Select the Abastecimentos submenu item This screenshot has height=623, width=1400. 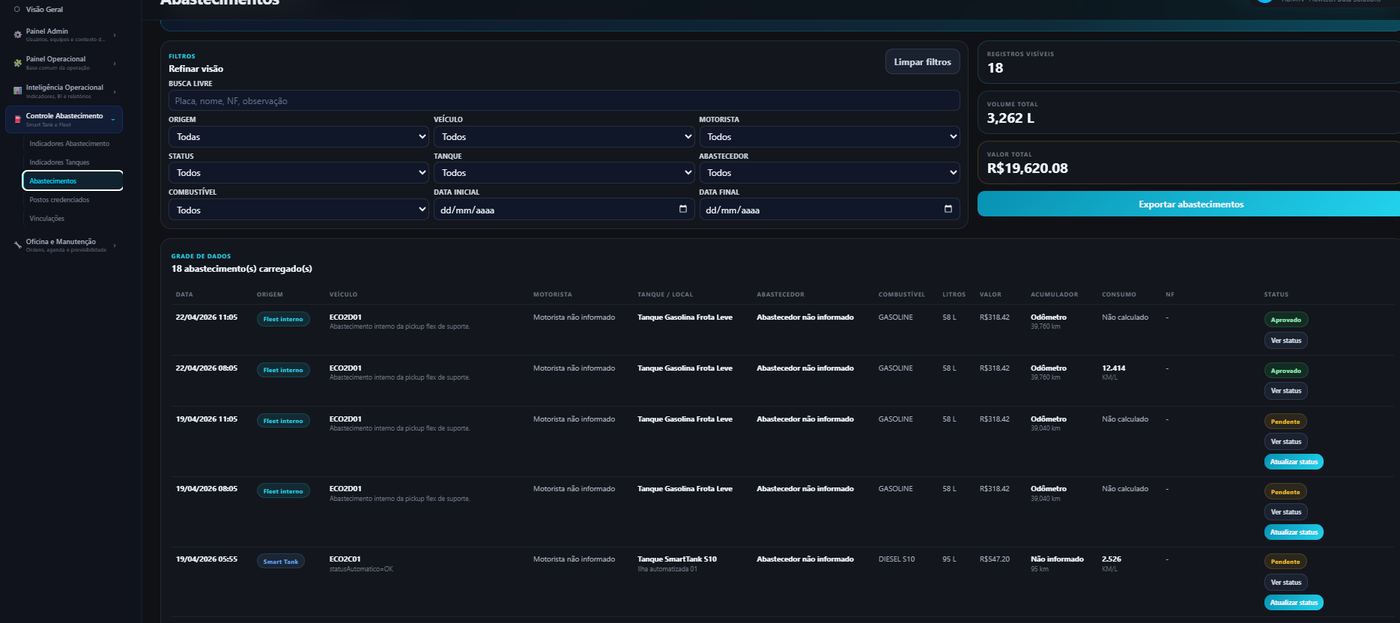pyautogui.click(x=72, y=181)
